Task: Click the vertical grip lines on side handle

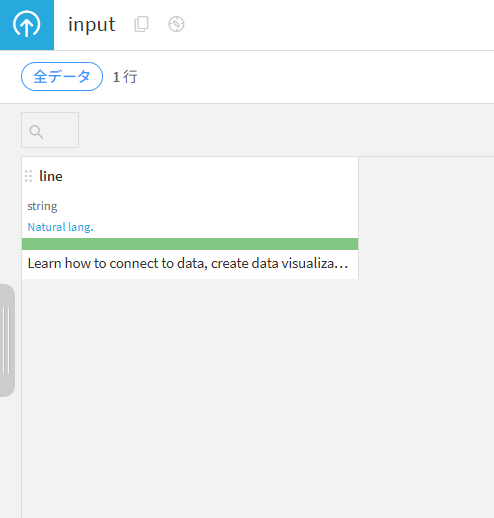Action: tap(6, 340)
